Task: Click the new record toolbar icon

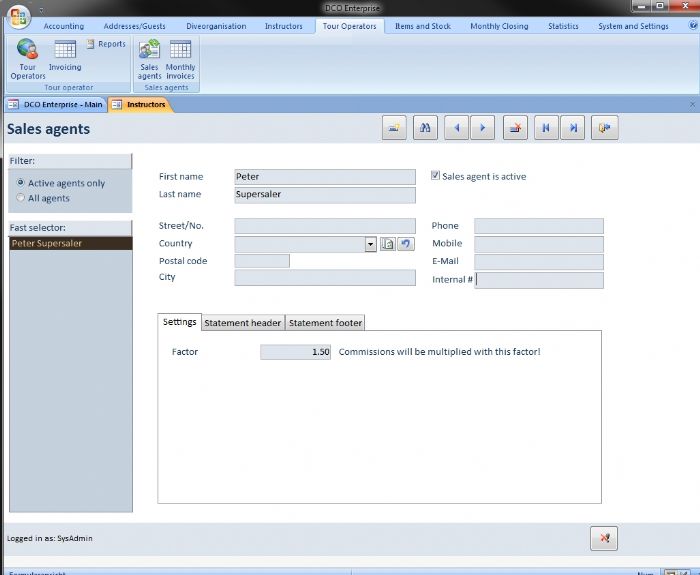Action: coord(394,128)
